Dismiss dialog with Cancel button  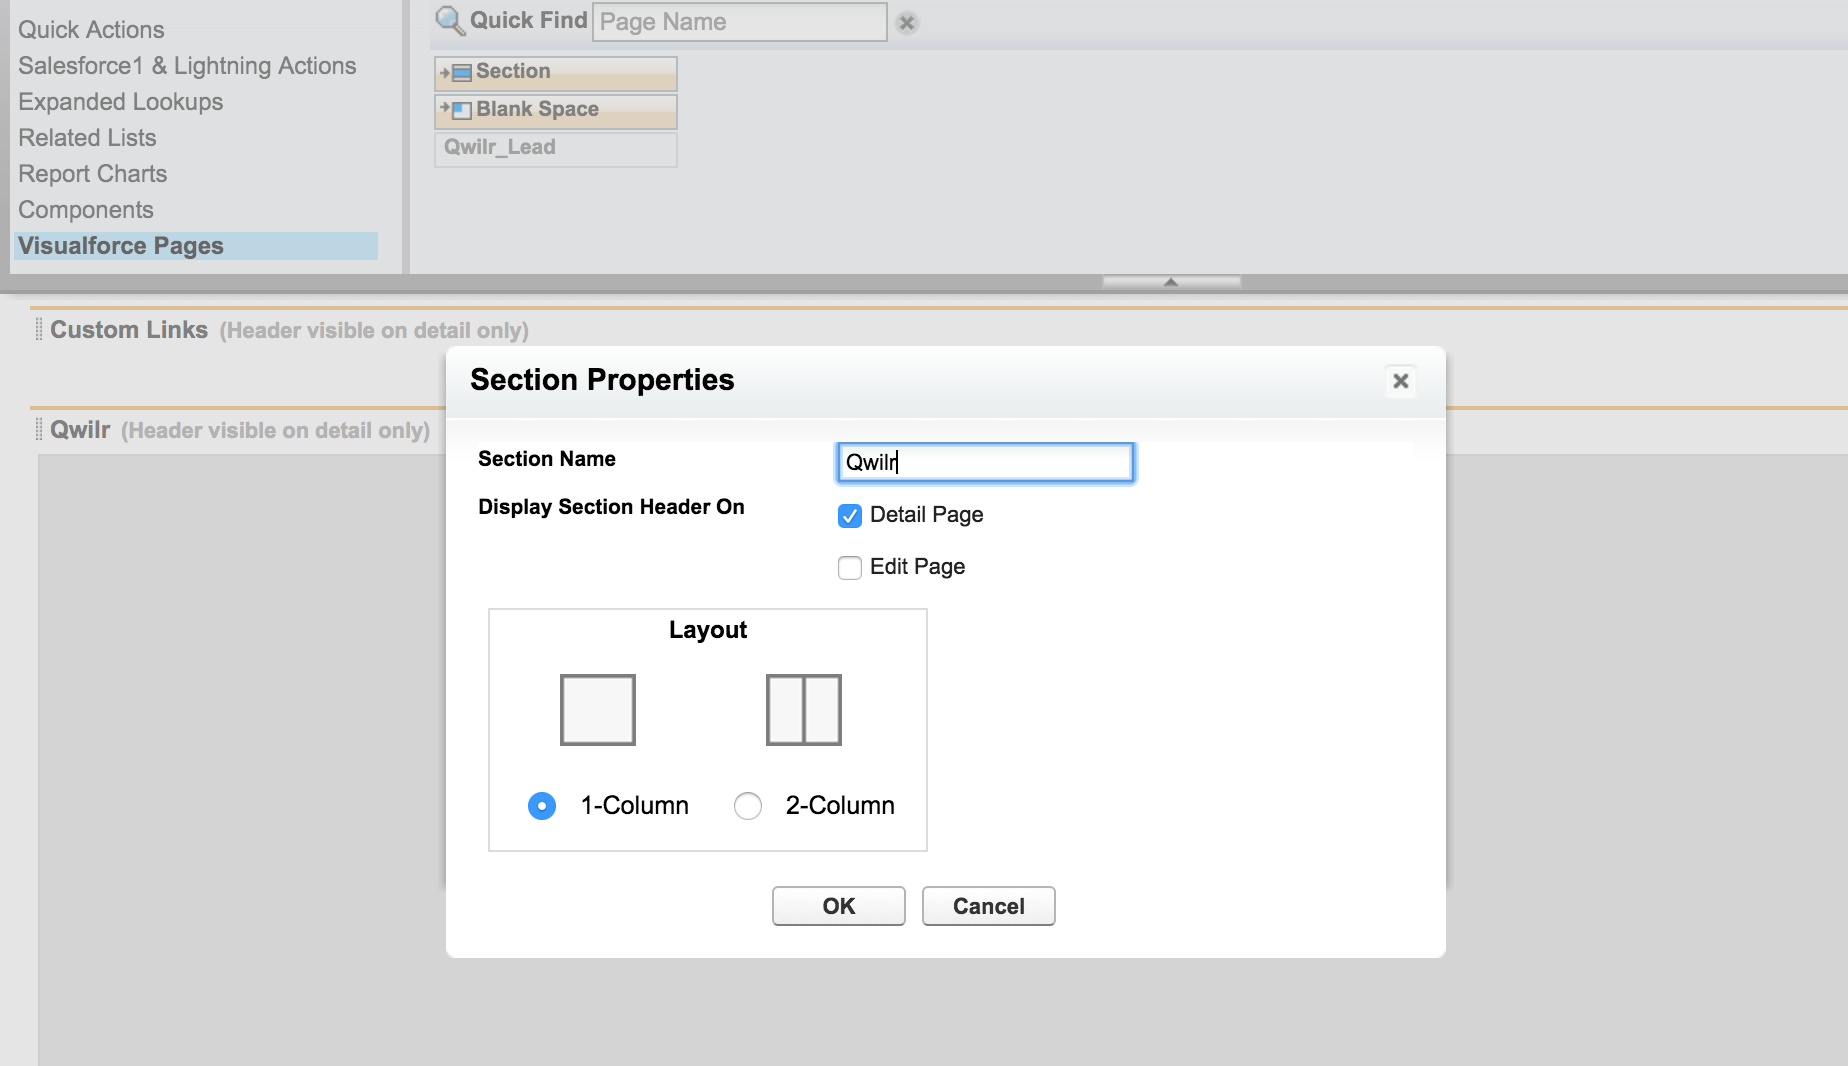[989, 906]
